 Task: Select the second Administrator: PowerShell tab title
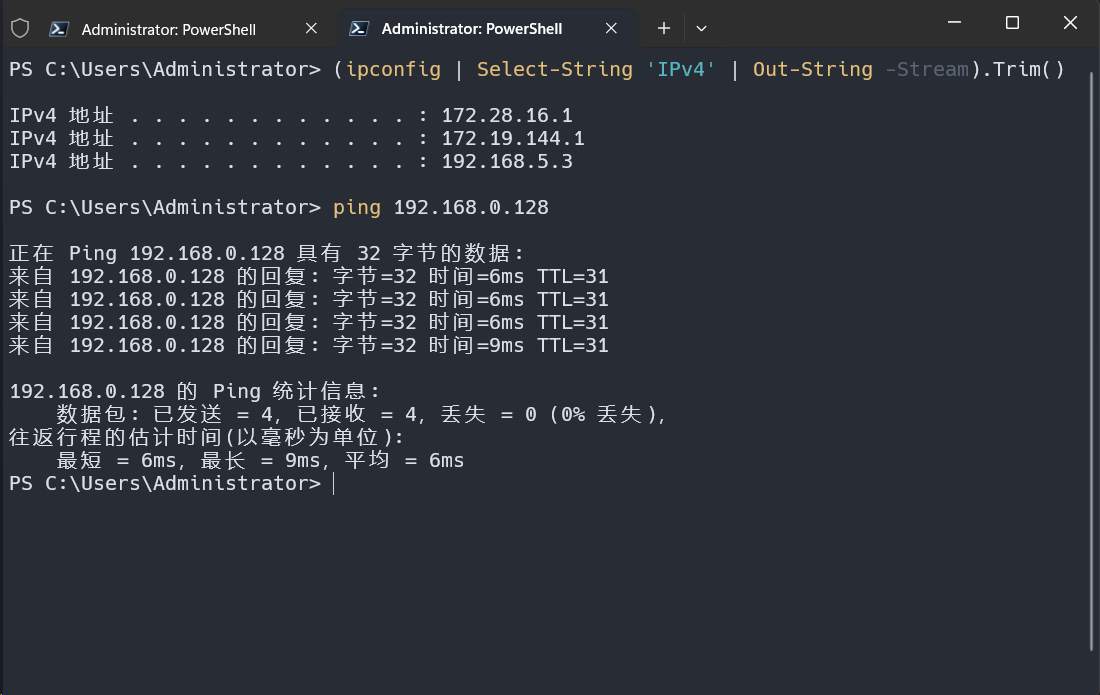pyautogui.click(x=471, y=29)
